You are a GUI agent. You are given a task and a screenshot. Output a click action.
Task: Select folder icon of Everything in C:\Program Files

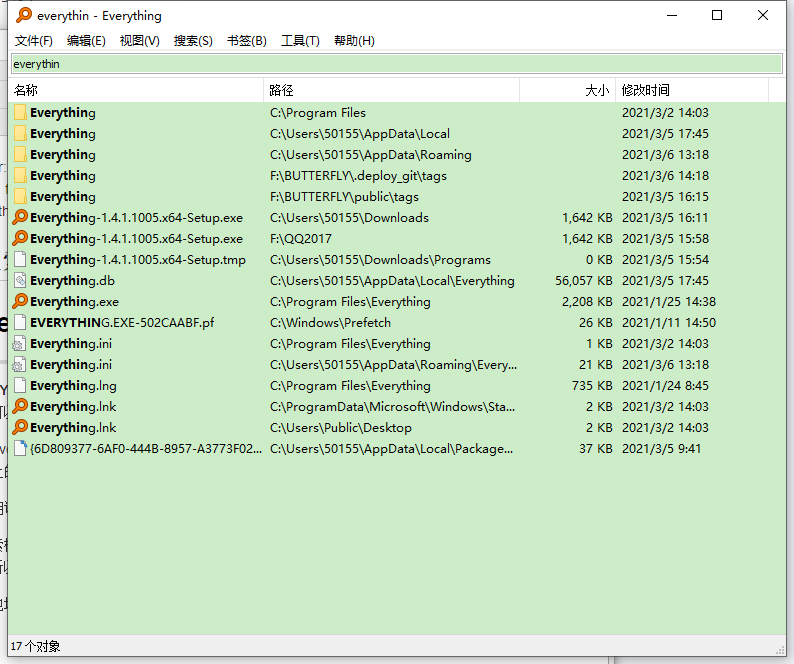pos(20,112)
